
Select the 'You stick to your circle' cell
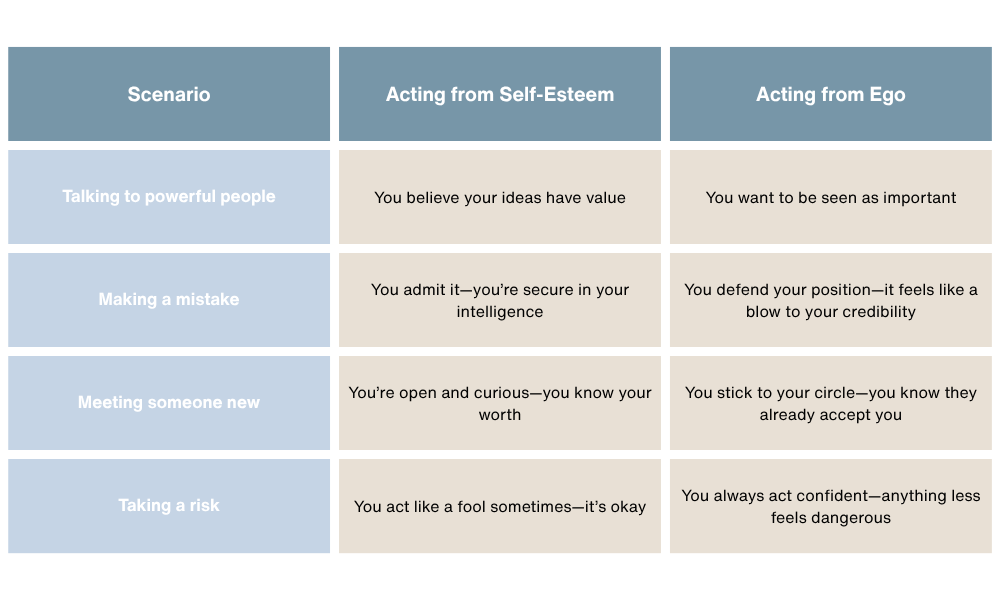pyautogui.click(x=830, y=403)
